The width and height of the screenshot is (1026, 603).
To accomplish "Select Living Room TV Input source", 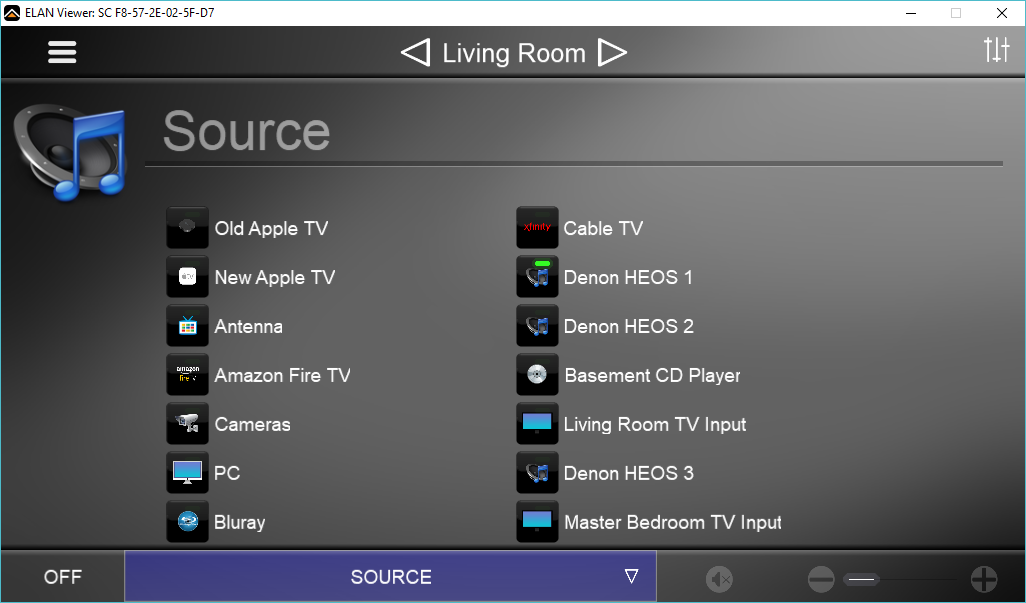I will (654, 424).
